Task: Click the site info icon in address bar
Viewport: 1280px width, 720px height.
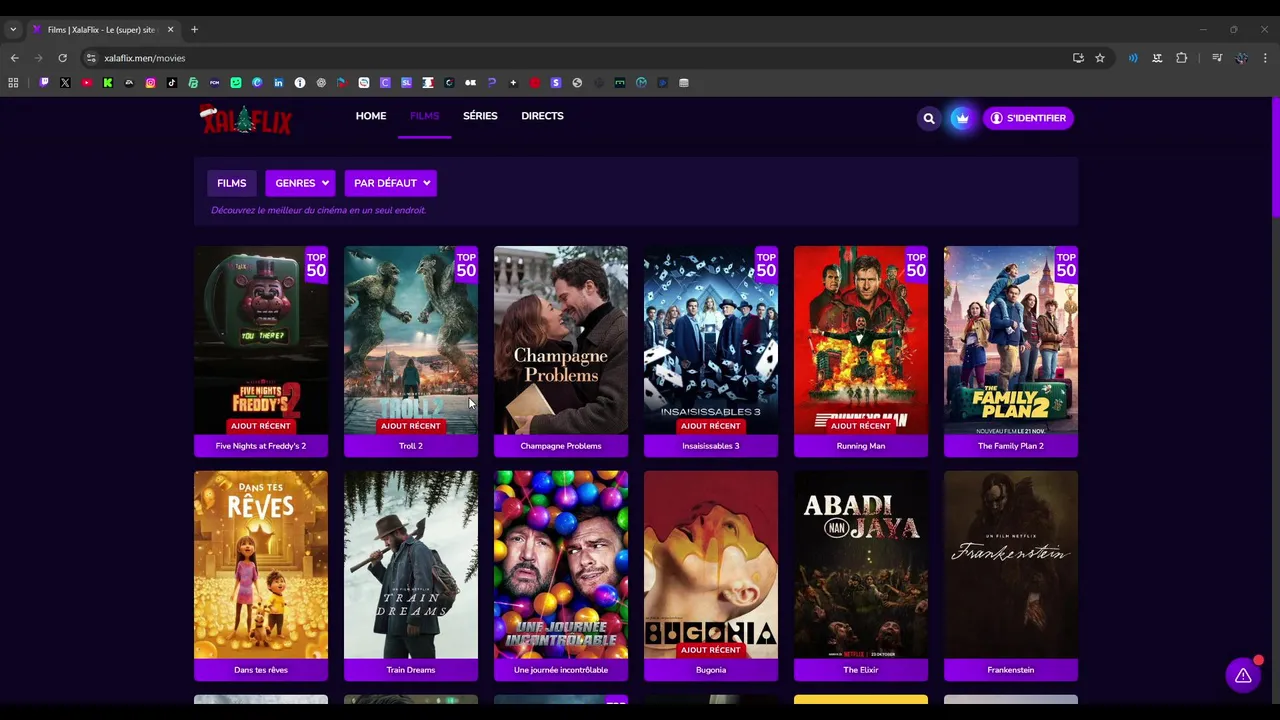Action: [91, 58]
